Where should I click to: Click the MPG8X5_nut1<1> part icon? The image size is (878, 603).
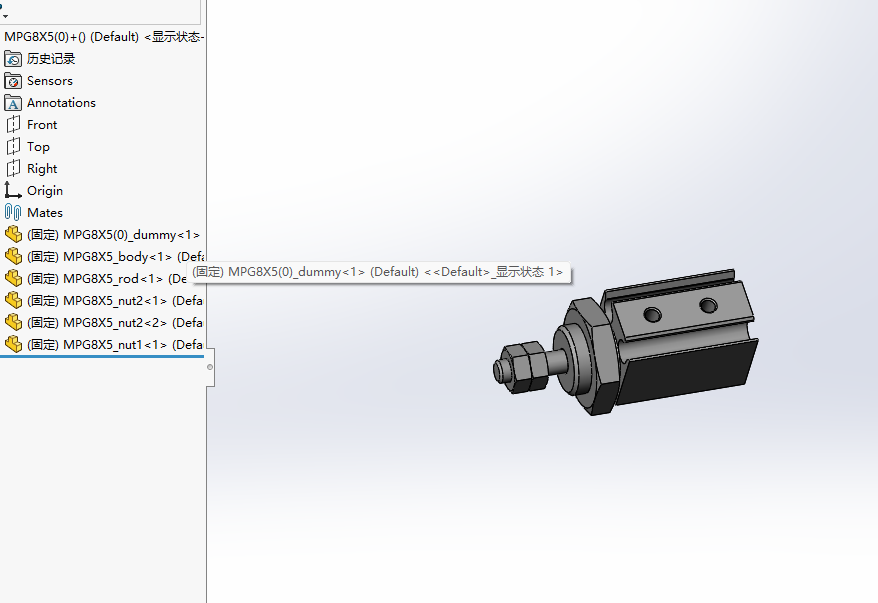13,344
